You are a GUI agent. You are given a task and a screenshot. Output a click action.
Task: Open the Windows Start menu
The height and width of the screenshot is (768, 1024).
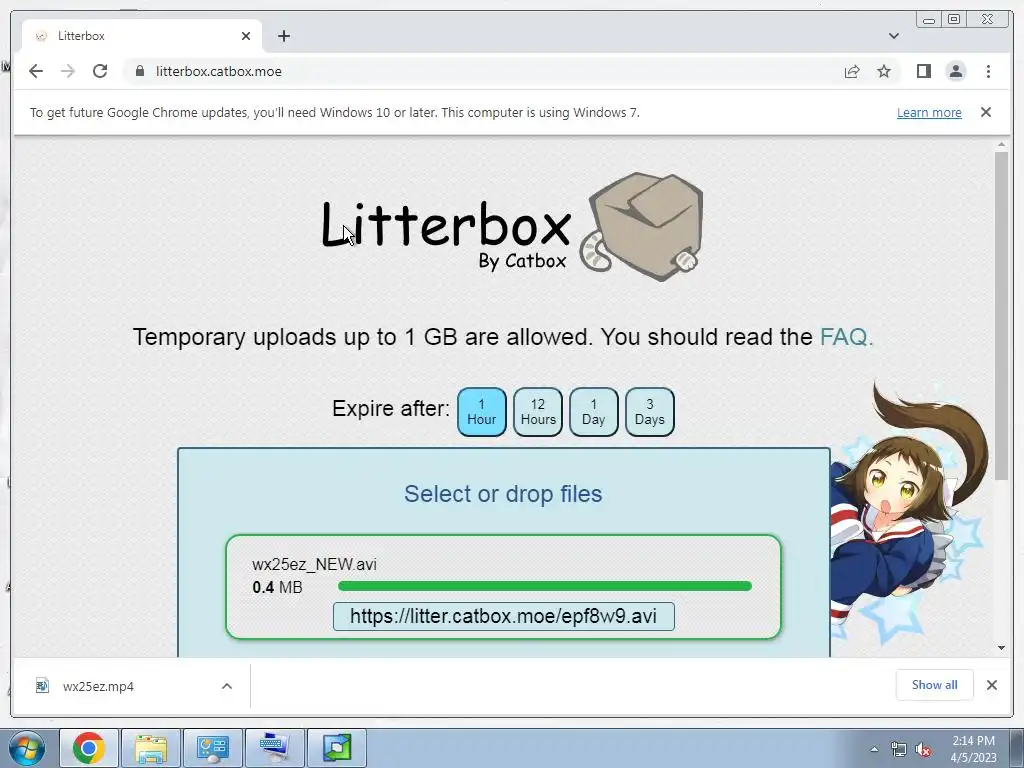click(27, 748)
